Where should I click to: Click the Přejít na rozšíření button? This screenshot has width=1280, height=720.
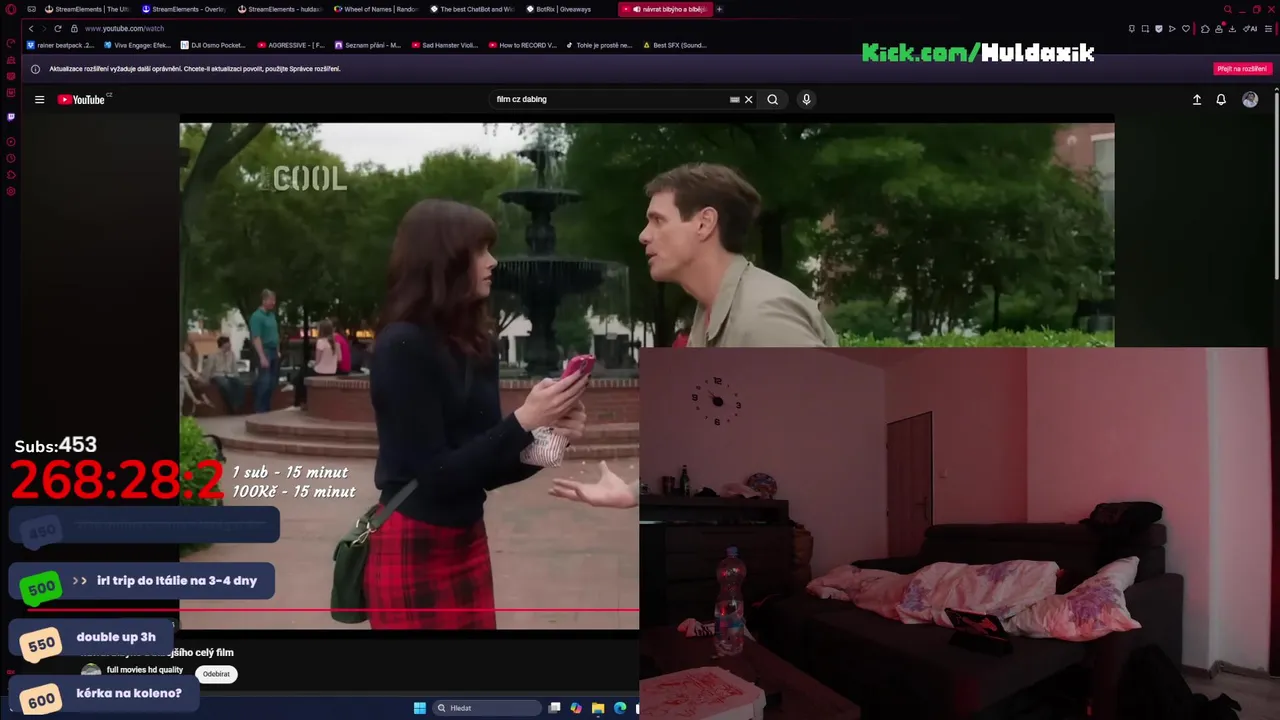point(1242,69)
